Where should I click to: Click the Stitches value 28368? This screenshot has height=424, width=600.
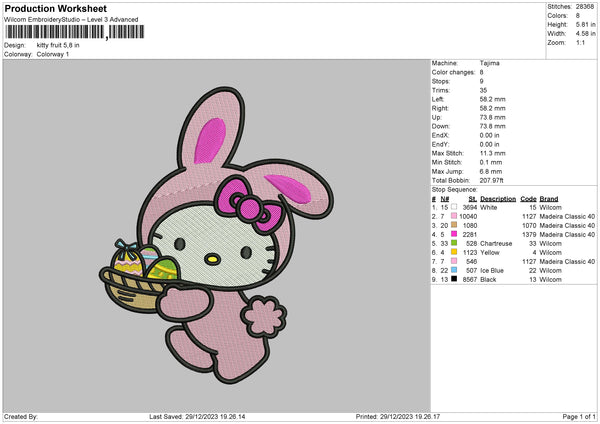(x=585, y=7)
